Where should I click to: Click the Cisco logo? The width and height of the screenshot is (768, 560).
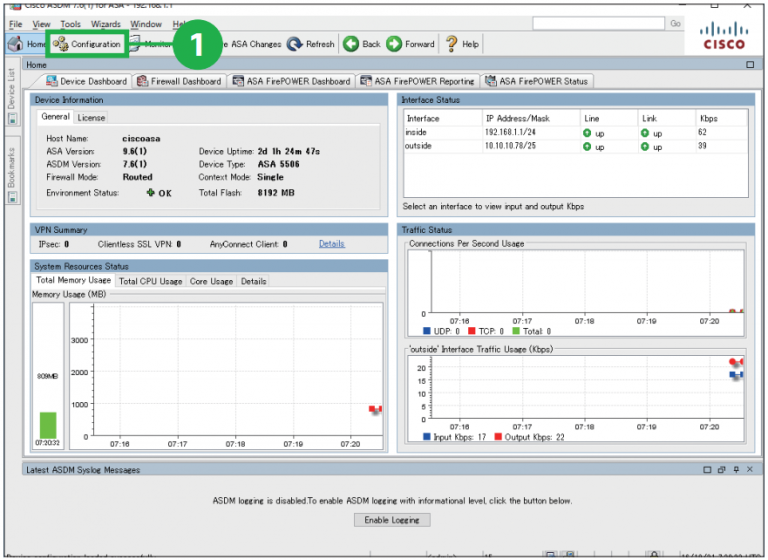click(724, 37)
